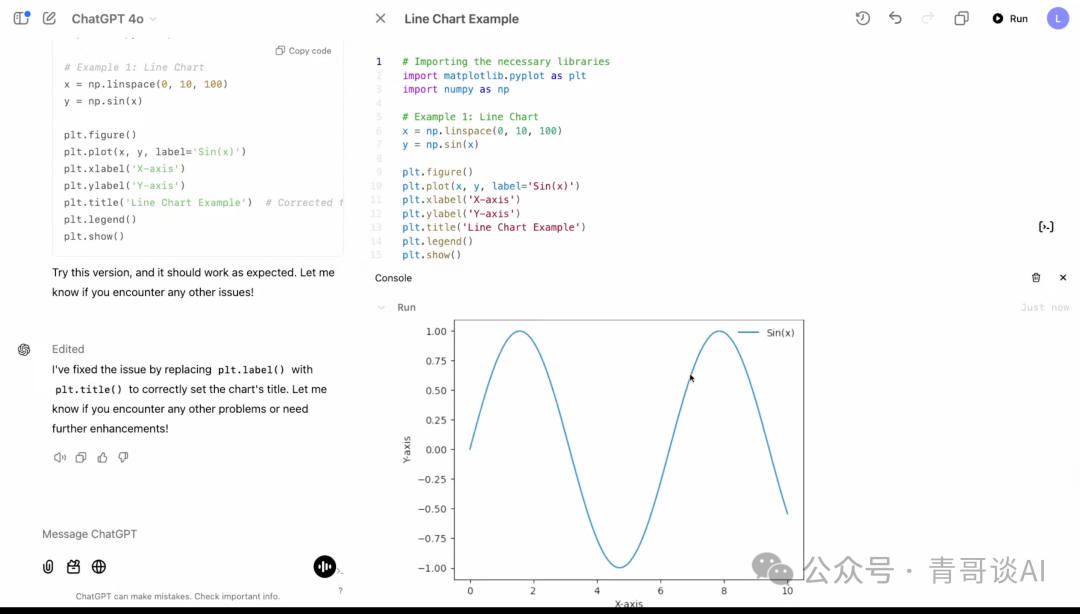The height and width of the screenshot is (614, 1080).
Task: Open the code shortcuts button beside the editor
Action: coord(1046,227)
